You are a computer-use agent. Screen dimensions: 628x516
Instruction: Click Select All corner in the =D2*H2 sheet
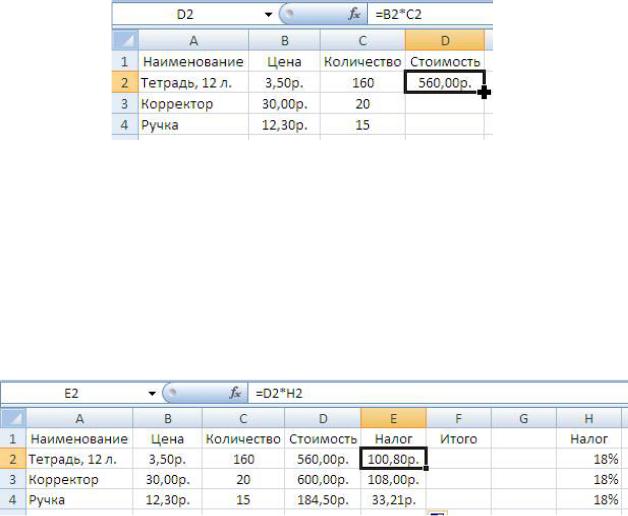[14, 419]
